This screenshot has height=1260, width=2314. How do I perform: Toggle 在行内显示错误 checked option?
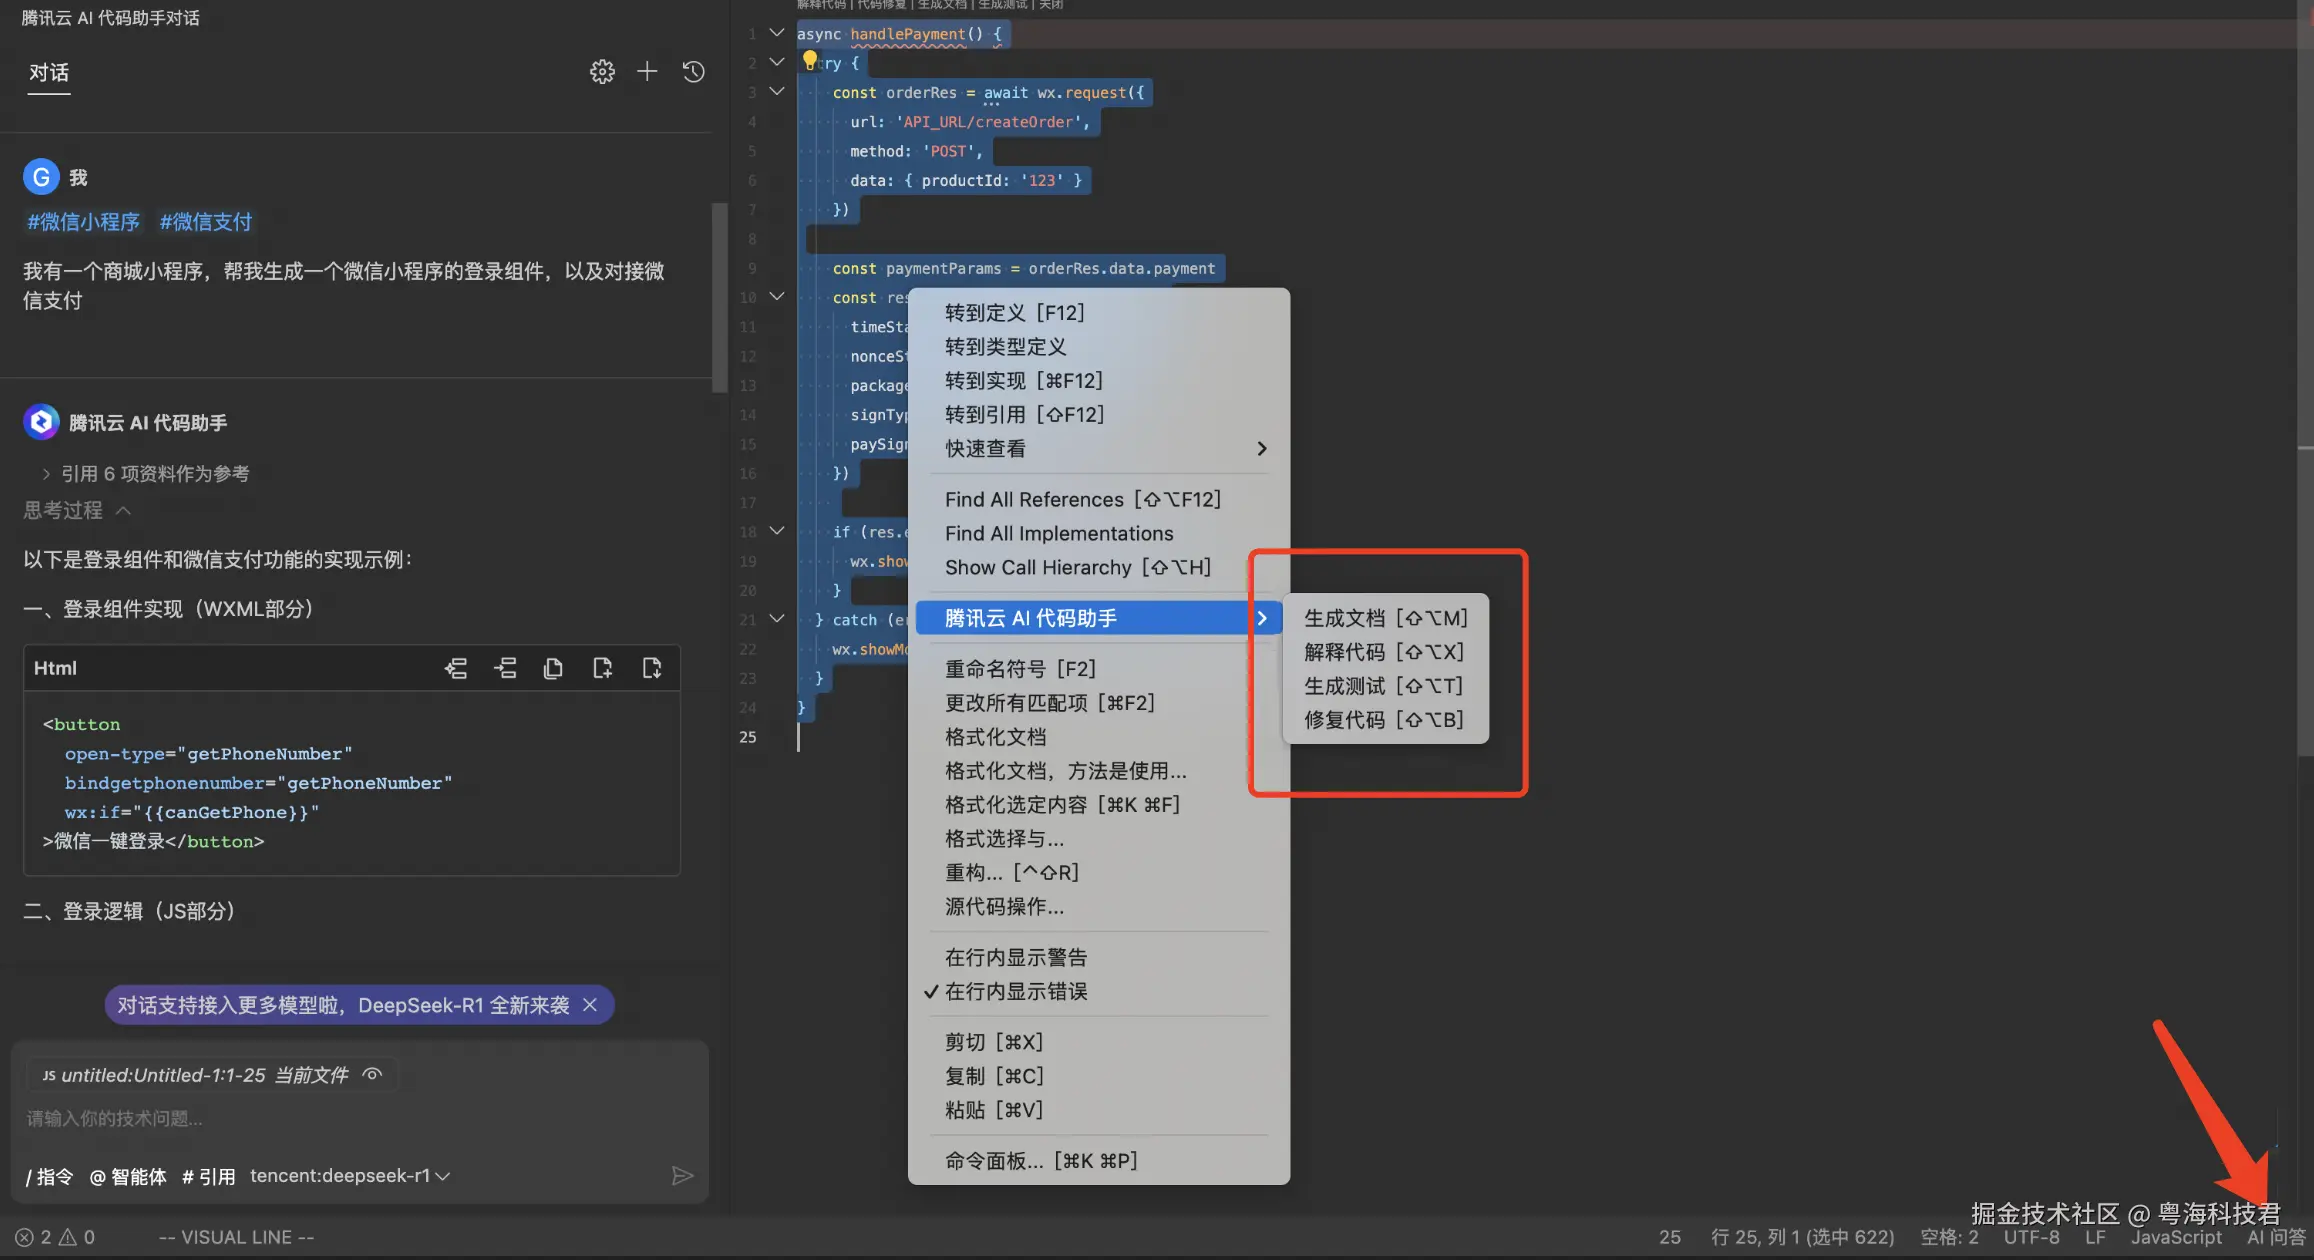click(1016, 991)
